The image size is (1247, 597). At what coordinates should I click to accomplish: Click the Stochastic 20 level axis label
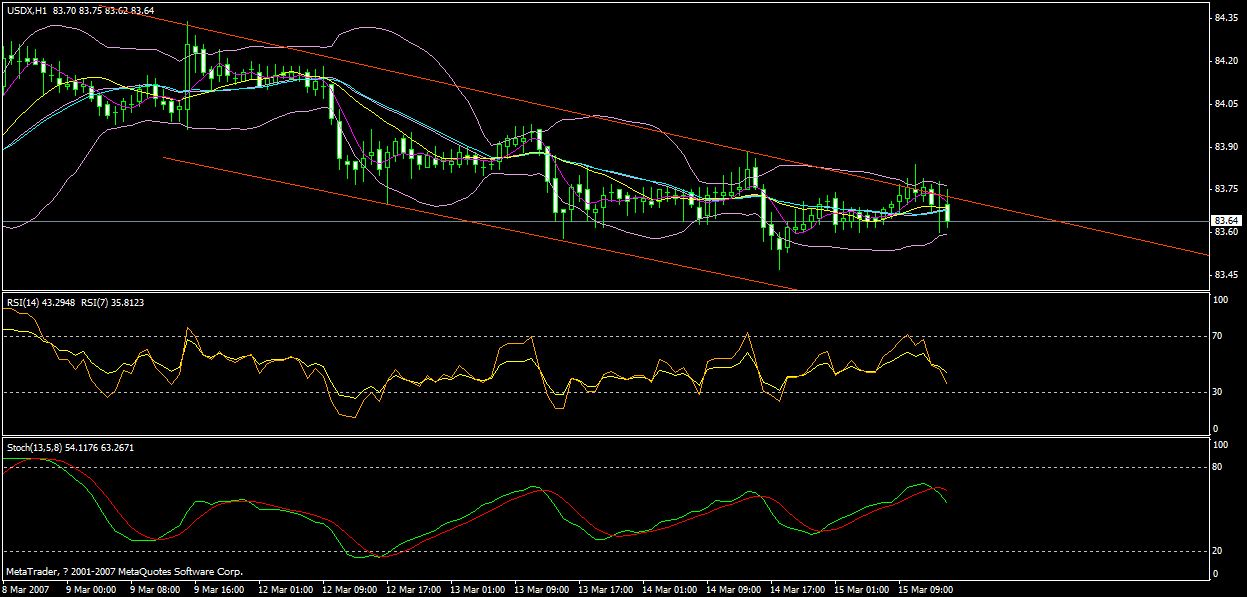click(x=1218, y=551)
